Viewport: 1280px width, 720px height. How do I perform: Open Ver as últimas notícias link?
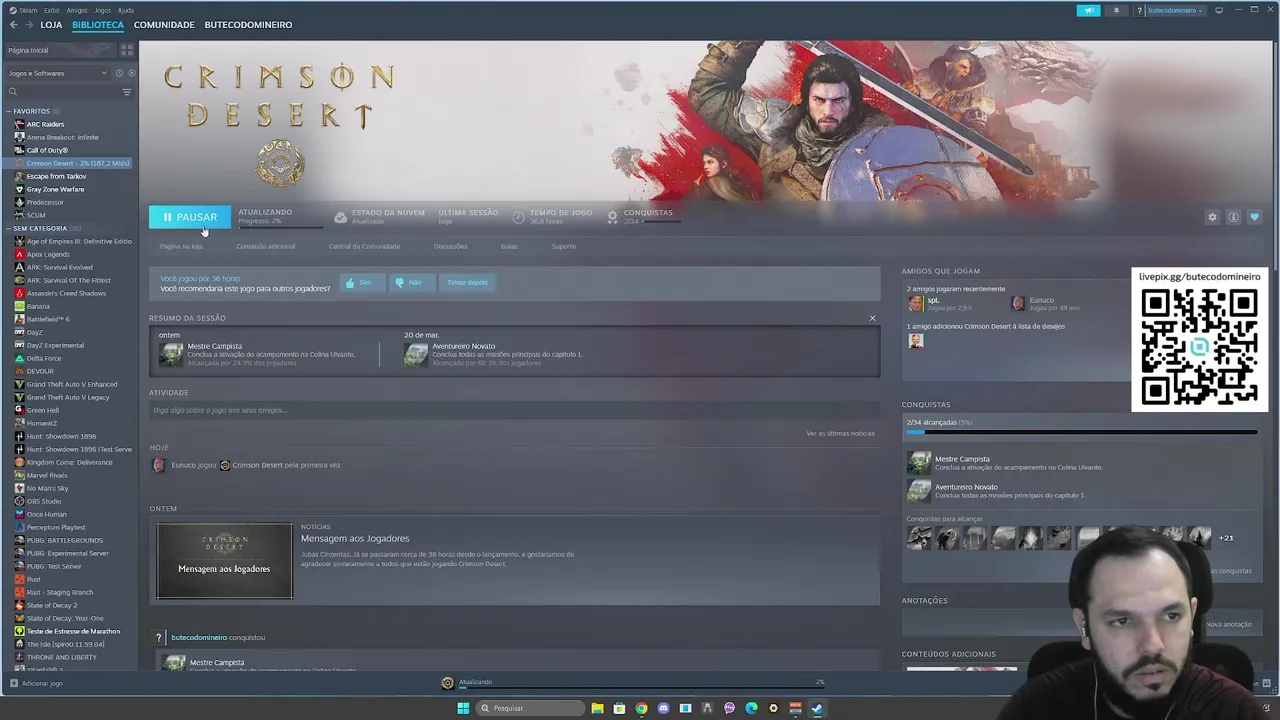840,433
